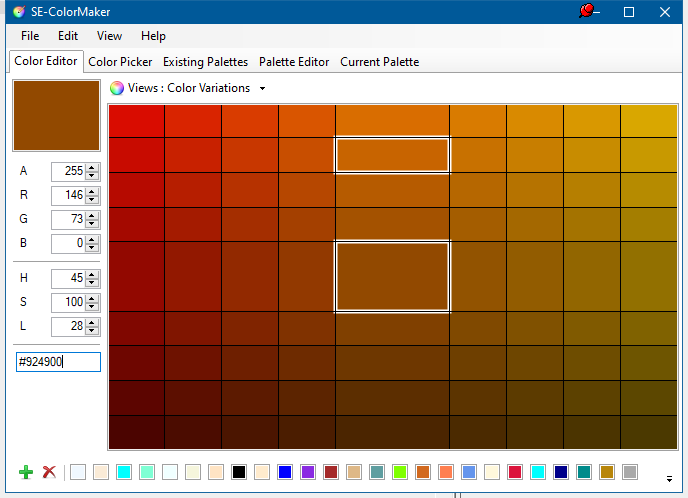688x498 pixels.
Task: Switch to the Color Picker tab
Action: pyautogui.click(x=120, y=62)
